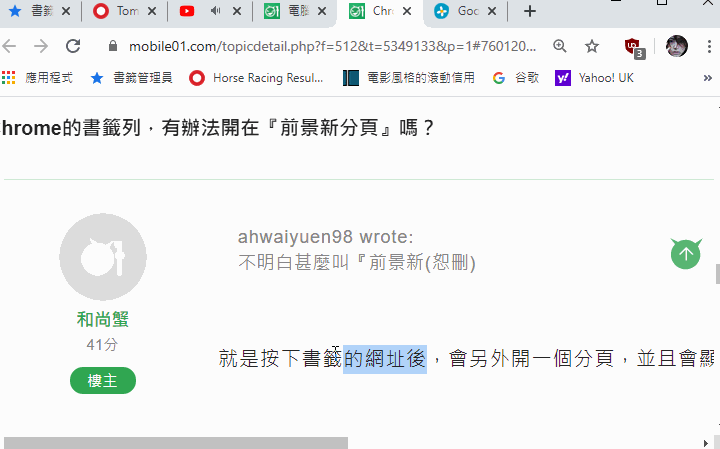
Task: Open a new tab with plus button
Action: 530,11
